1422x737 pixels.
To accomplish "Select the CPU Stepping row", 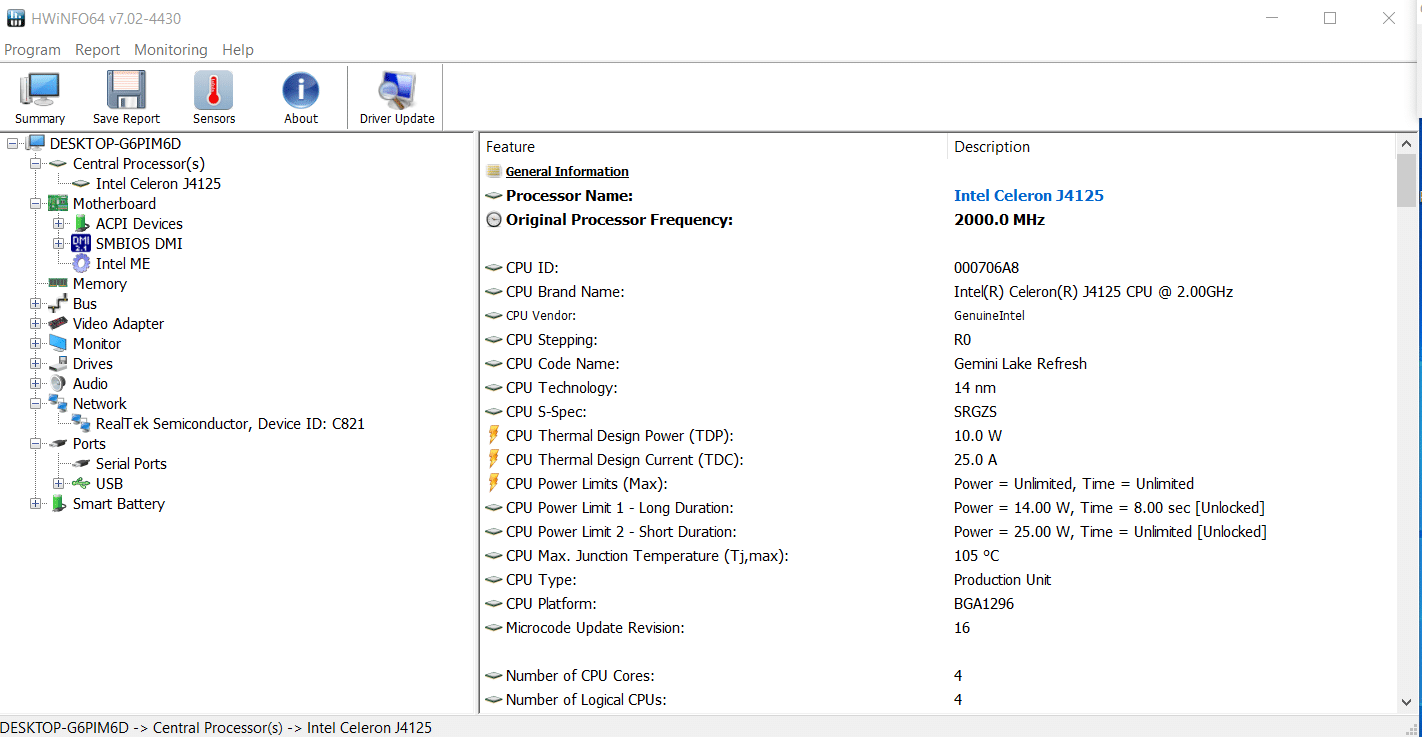I will tap(938, 340).
